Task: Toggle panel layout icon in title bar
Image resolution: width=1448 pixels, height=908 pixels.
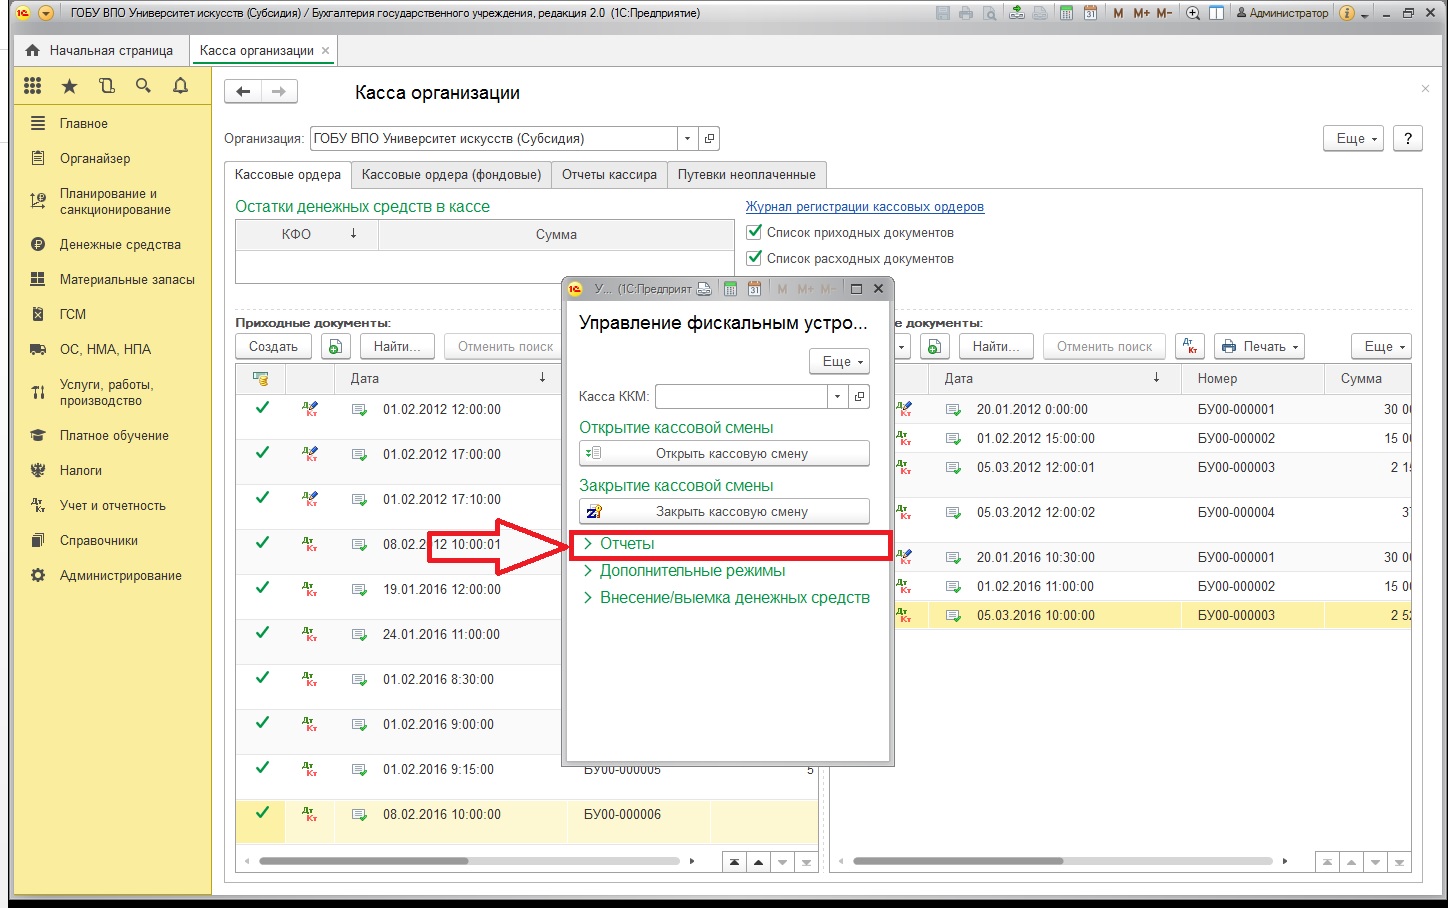Action: tap(1216, 13)
